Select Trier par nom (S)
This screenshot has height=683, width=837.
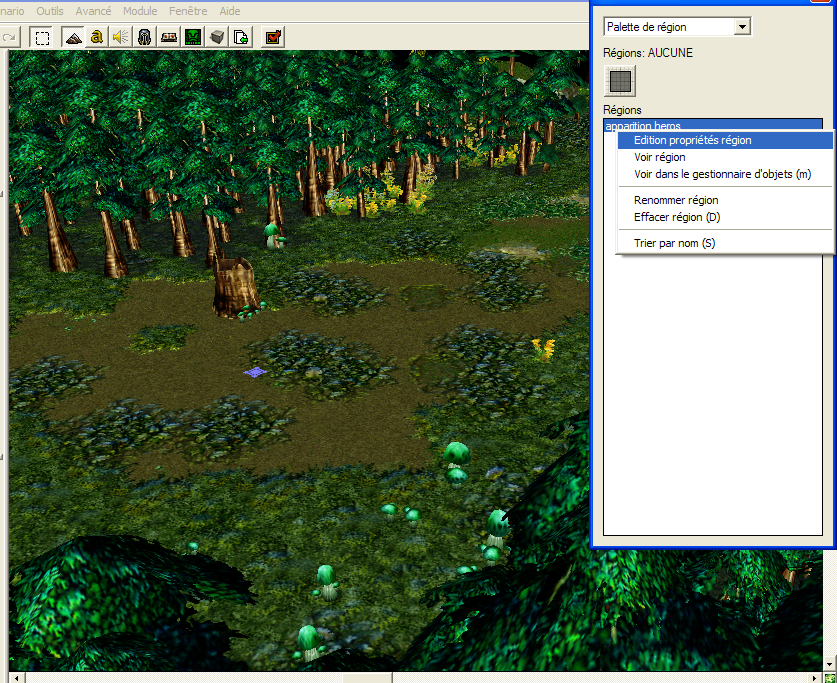pyautogui.click(x=674, y=243)
